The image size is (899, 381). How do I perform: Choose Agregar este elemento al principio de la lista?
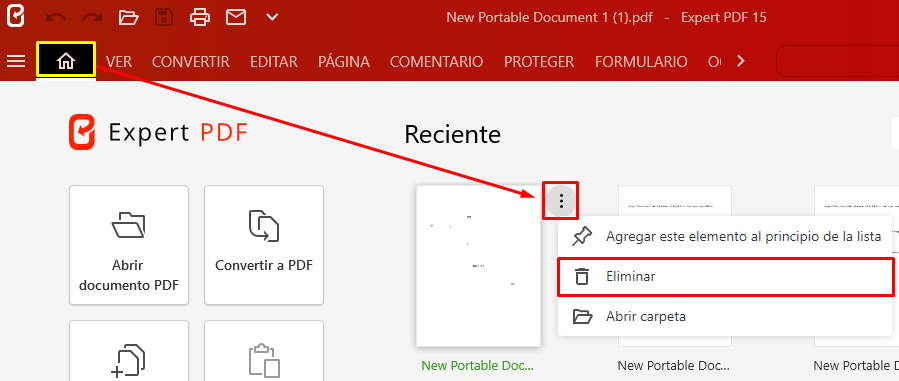(x=725, y=237)
